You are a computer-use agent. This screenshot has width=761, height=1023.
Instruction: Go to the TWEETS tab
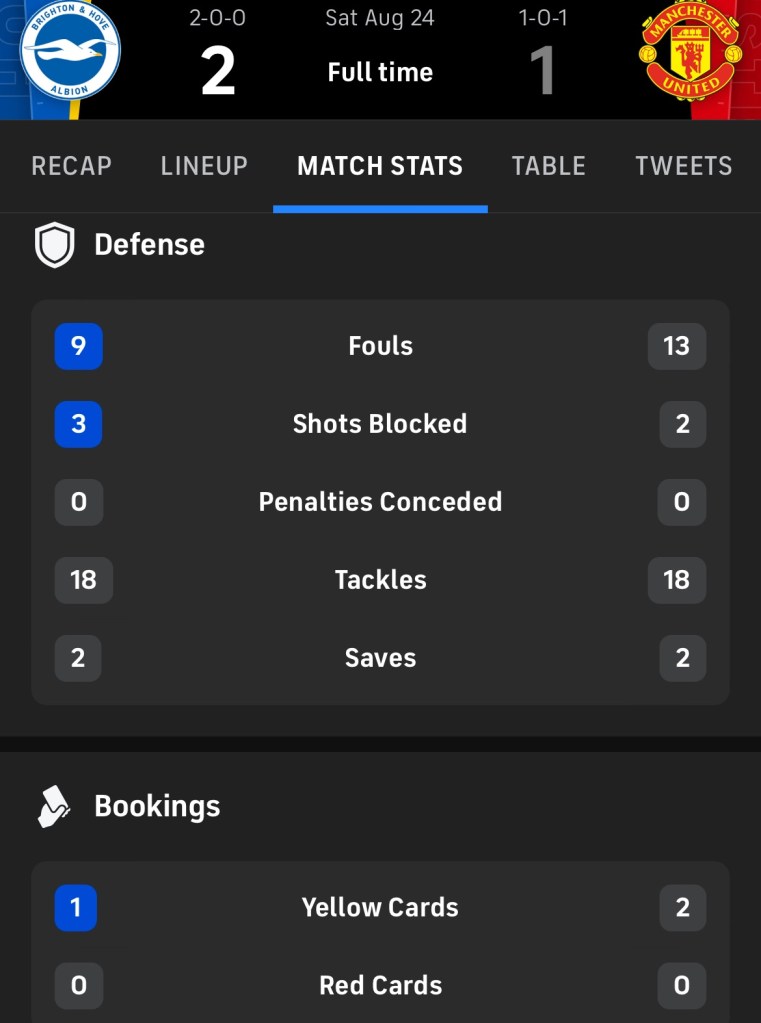(x=684, y=166)
